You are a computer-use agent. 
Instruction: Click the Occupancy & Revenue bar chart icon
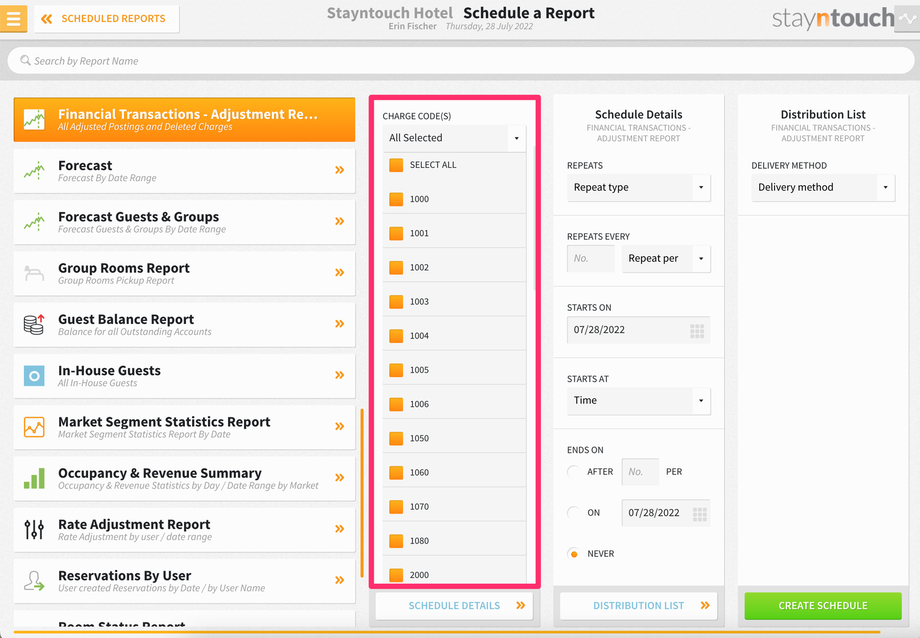click(x=34, y=478)
